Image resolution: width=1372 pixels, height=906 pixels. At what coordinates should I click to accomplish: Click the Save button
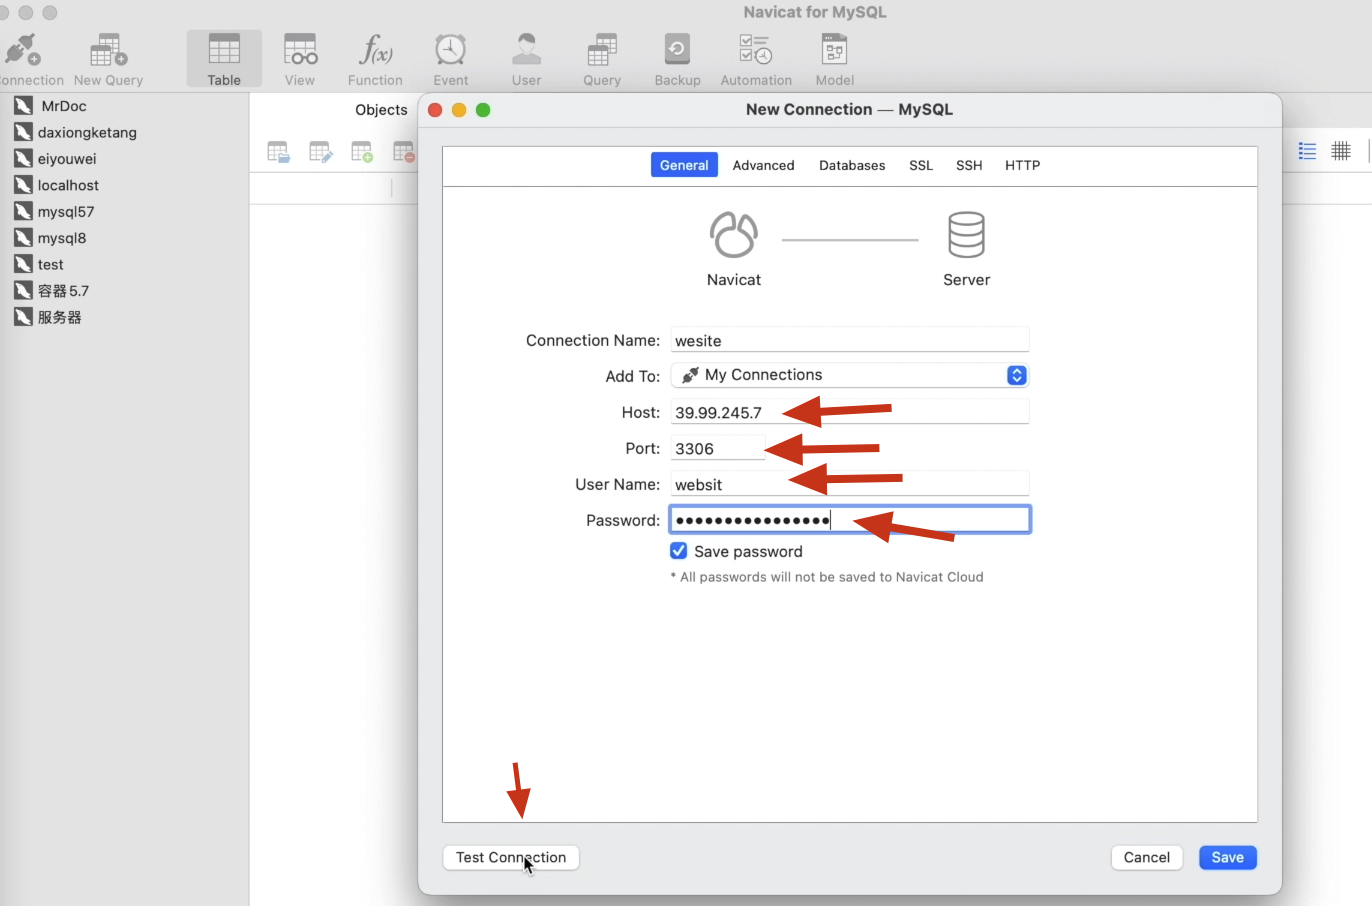click(1228, 857)
